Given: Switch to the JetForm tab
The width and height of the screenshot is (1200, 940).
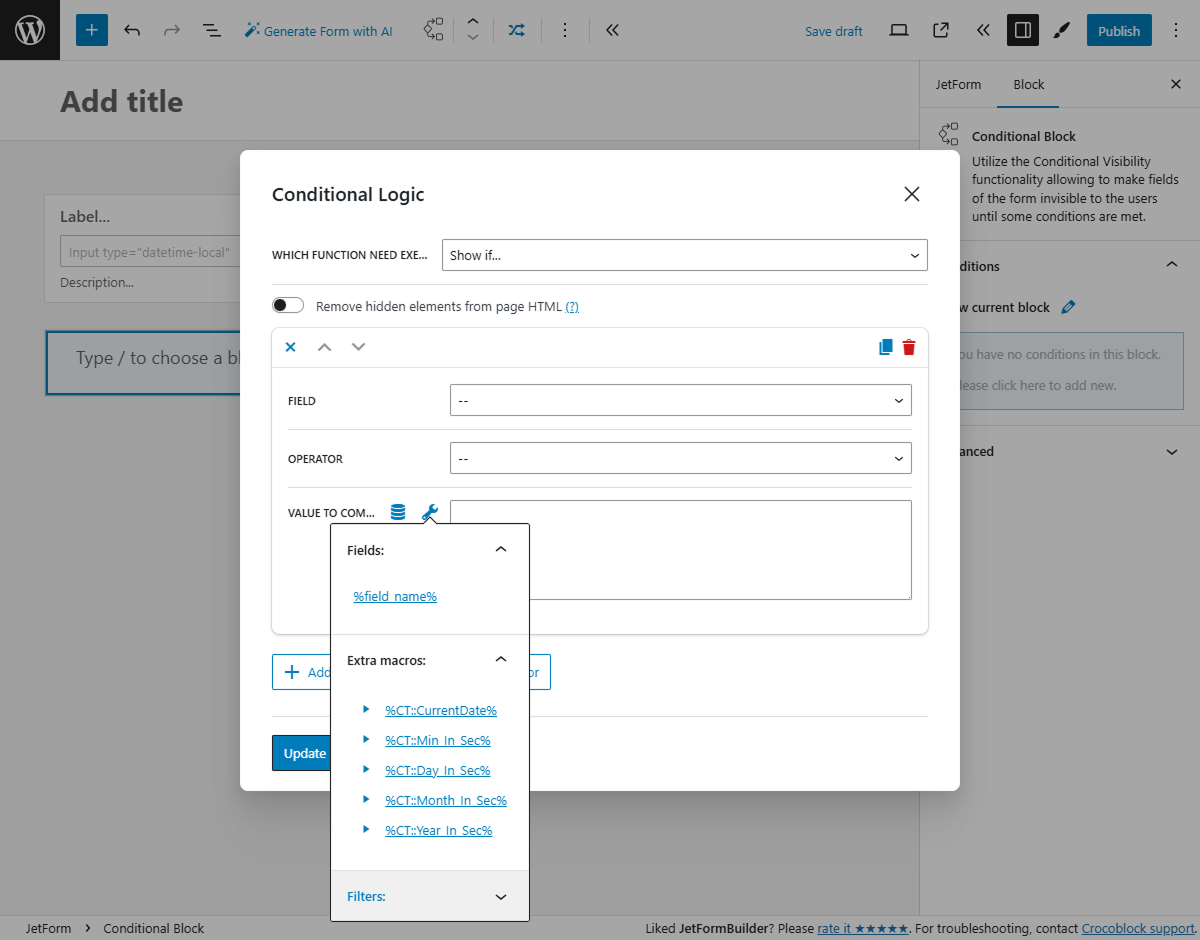Looking at the screenshot, I should tap(958, 84).
